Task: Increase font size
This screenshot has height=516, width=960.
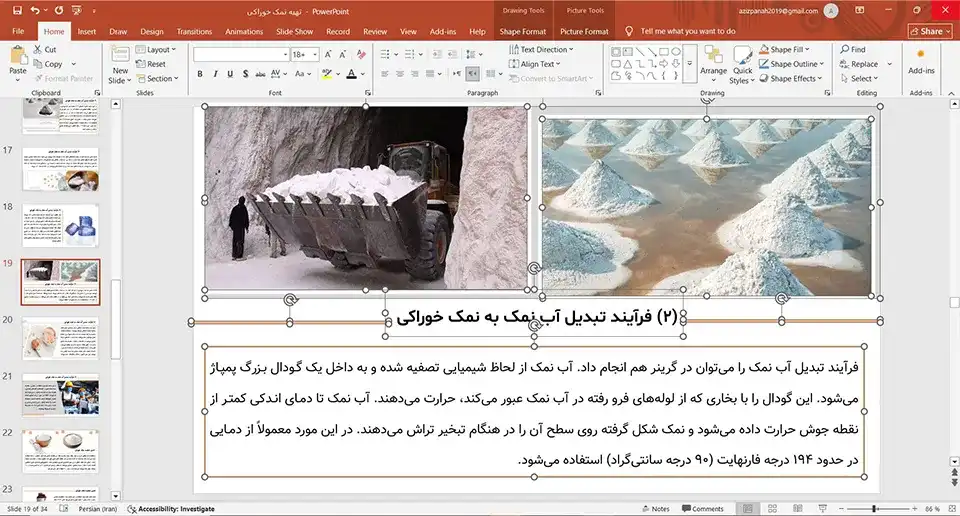Action: [x=328, y=54]
